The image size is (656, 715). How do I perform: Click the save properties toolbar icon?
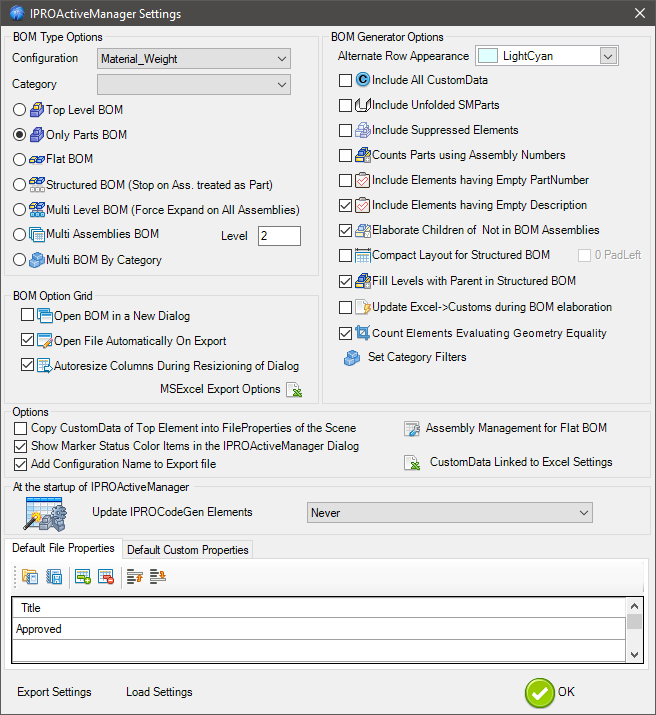pyautogui.click(x=55, y=577)
